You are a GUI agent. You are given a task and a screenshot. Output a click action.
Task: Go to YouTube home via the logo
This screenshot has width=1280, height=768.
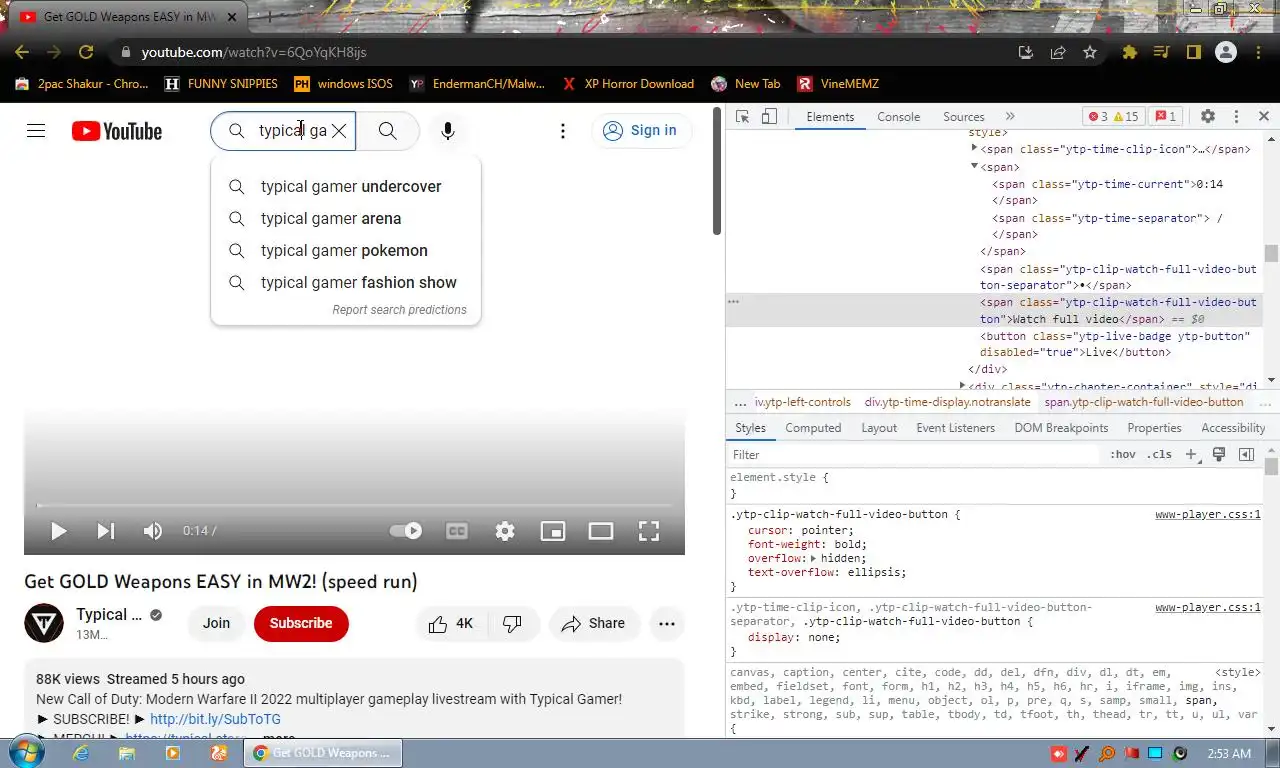[117, 131]
